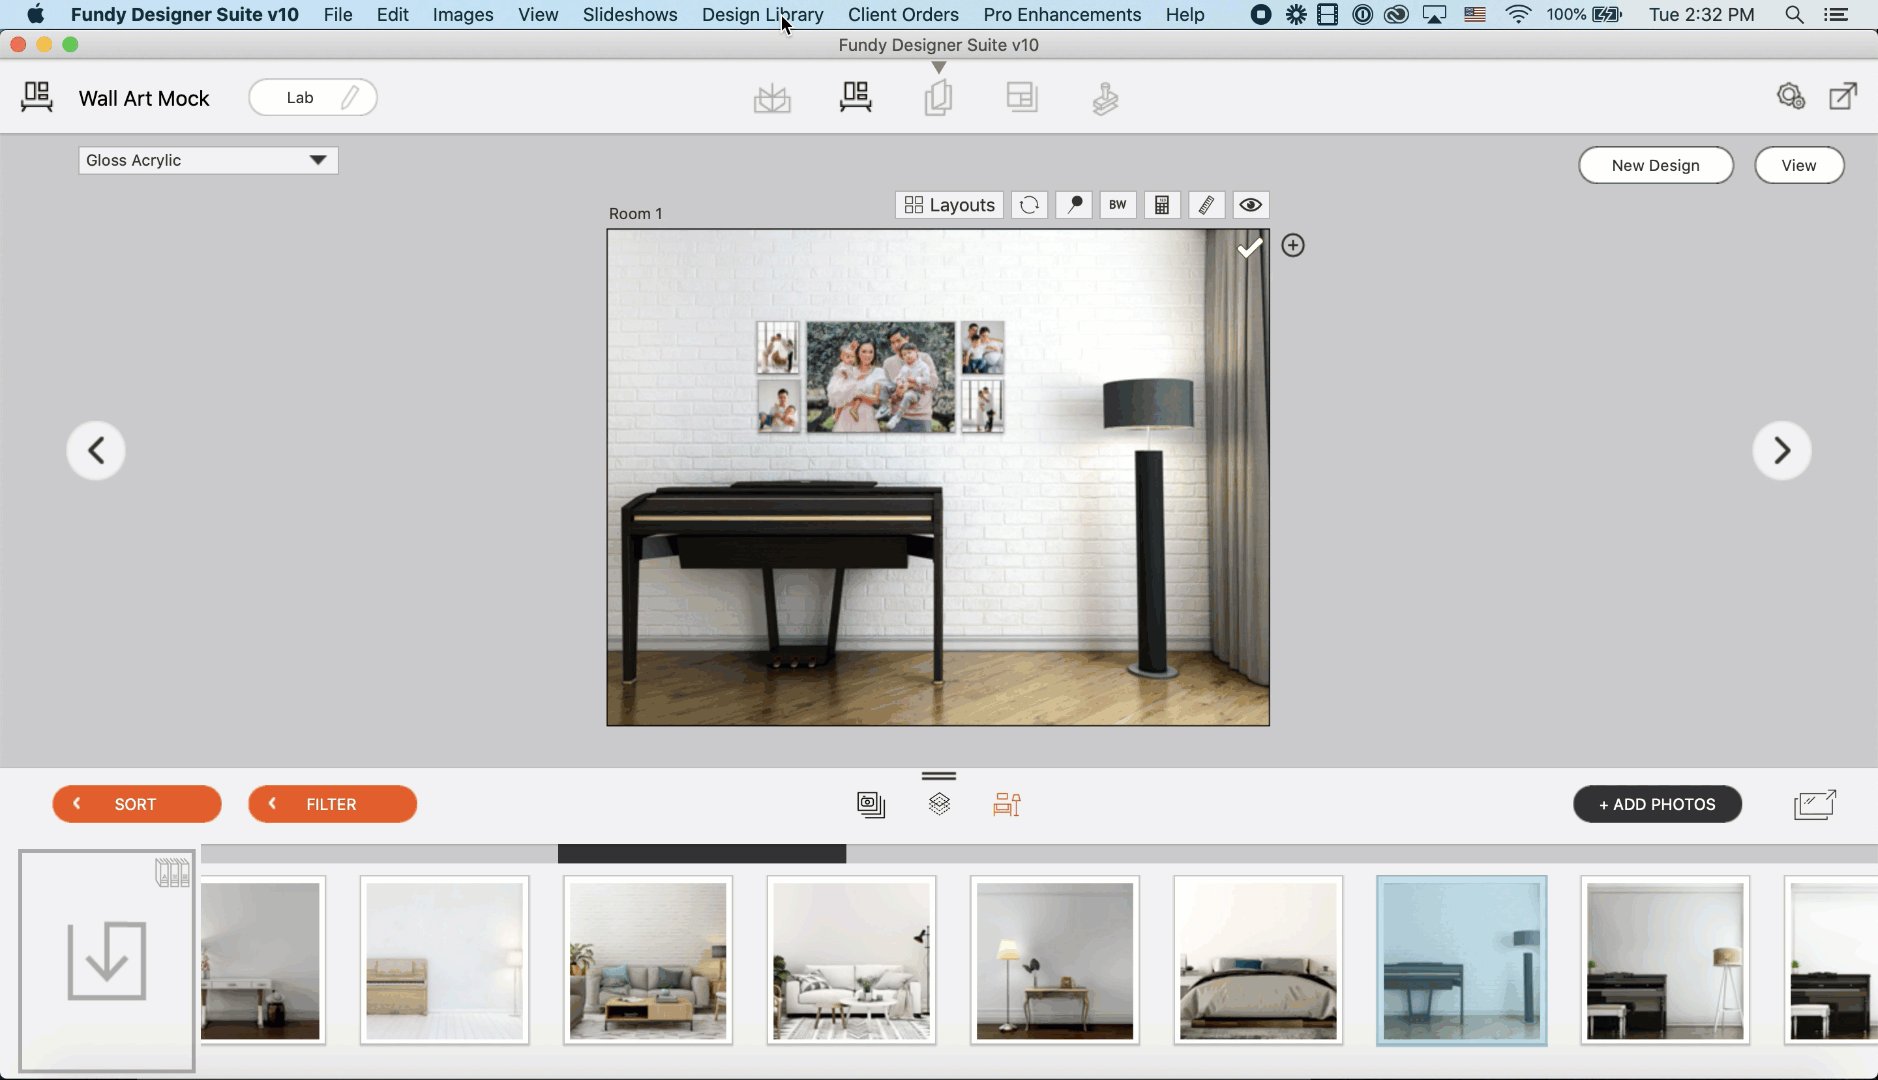
Task: Click the Room 1 label
Action: [x=636, y=214]
